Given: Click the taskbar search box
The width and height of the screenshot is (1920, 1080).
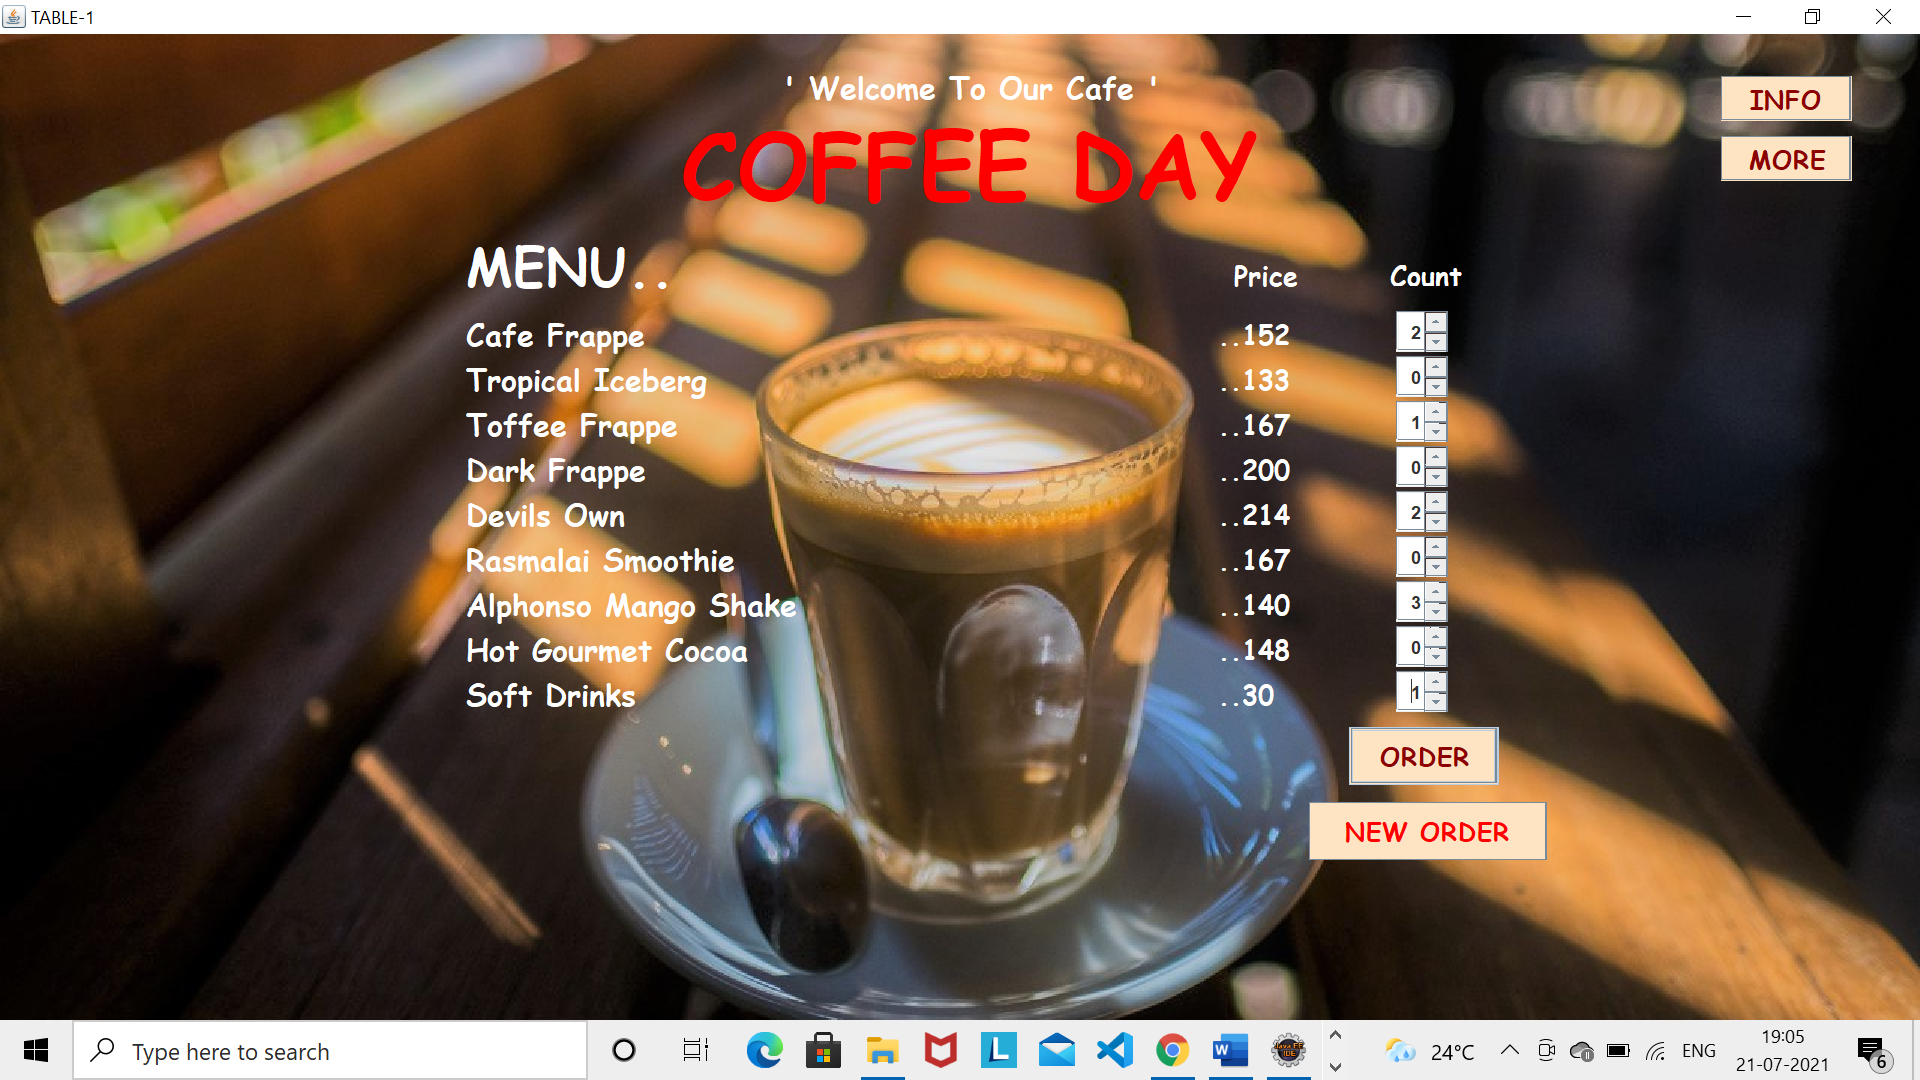Looking at the screenshot, I should pyautogui.click(x=330, y=1051).
